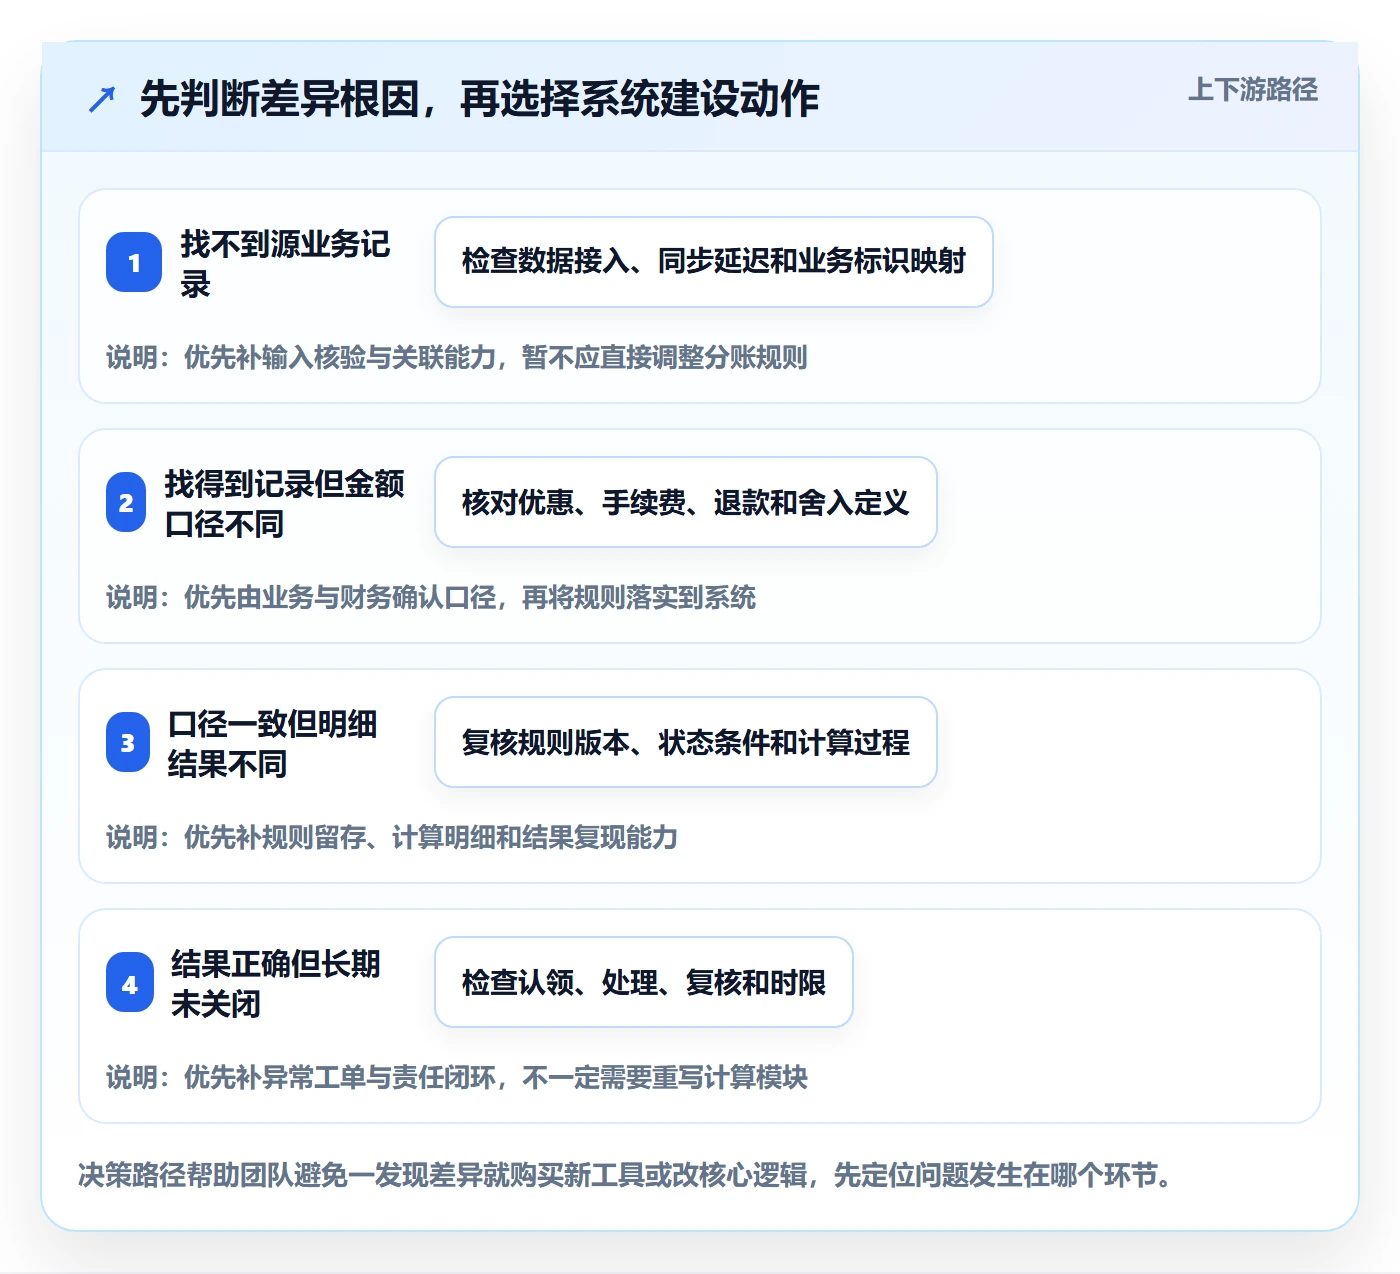This screenshot has height=1274, width=1400.
Task: Click the step 2 number badge
Action: point(126,502)
